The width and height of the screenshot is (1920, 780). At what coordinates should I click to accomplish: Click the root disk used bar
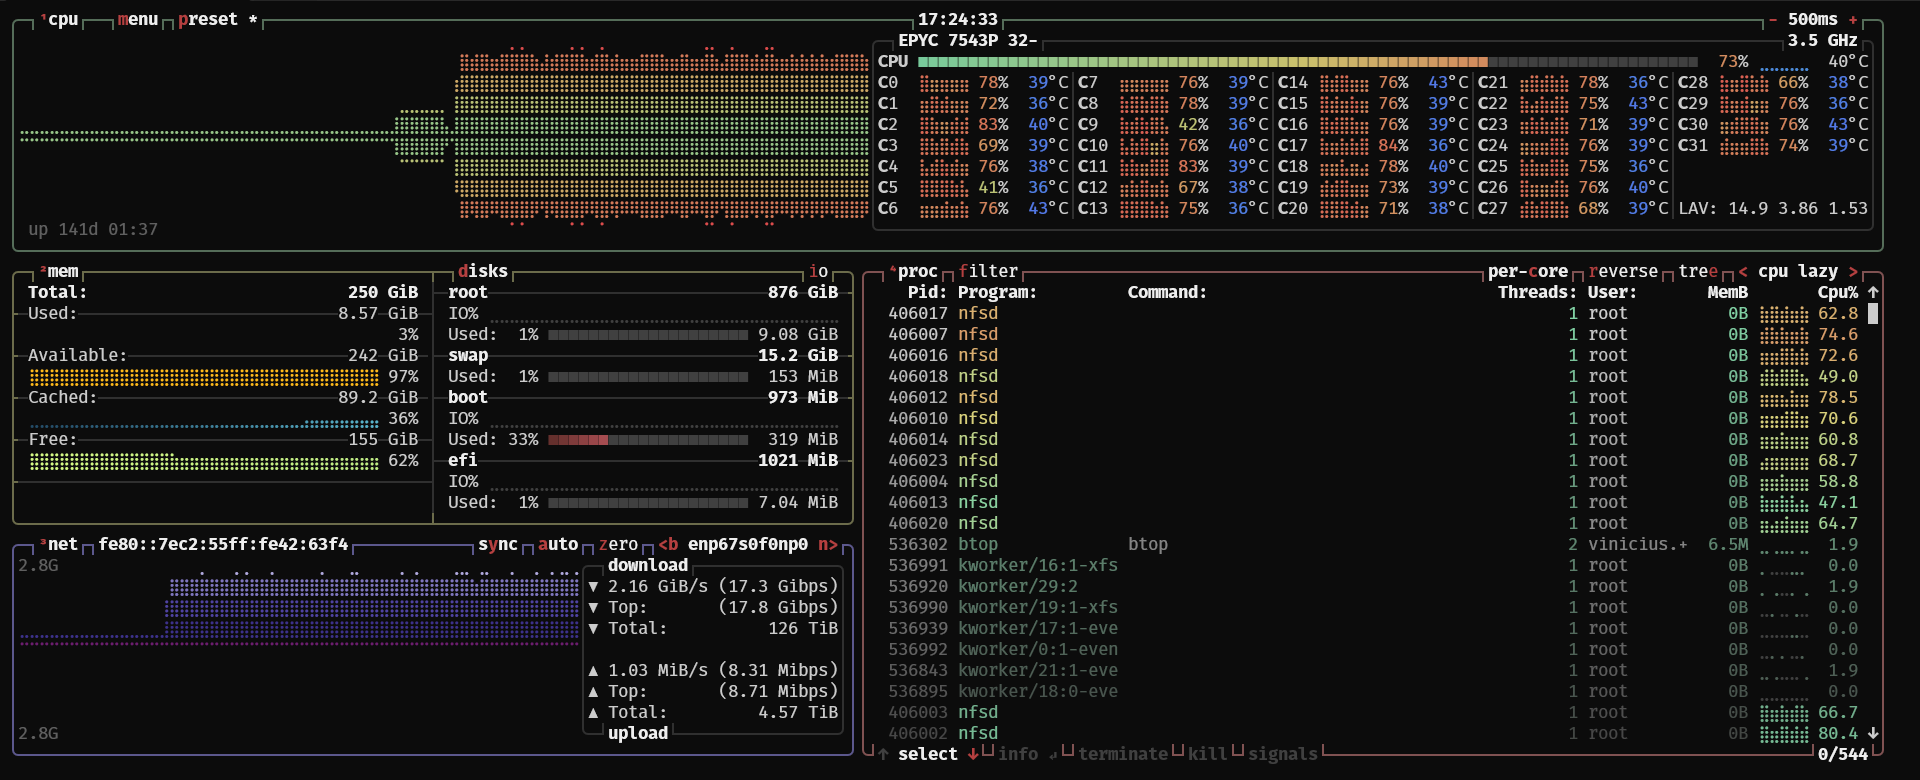coord(648,334)
